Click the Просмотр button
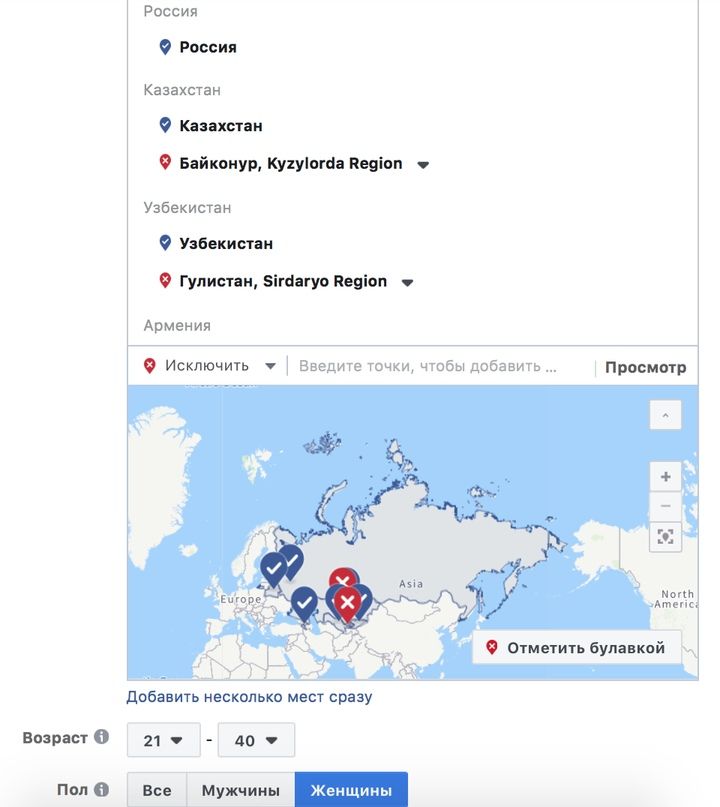The width and height of the screenshot is (720, 807). click(x=645, y=367)
